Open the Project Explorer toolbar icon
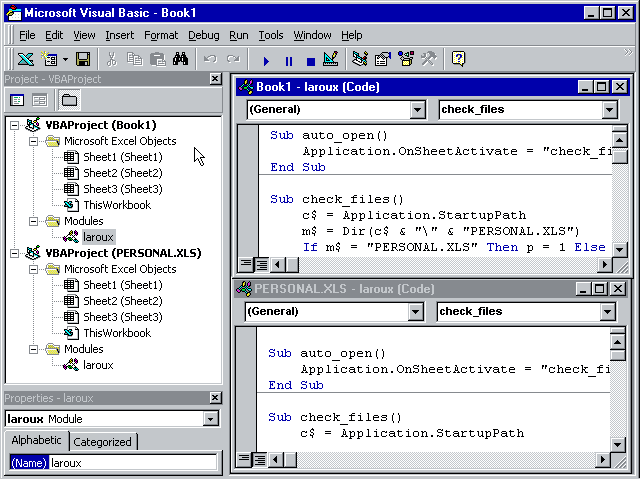640x480 pixels. (x=360, y=59)
